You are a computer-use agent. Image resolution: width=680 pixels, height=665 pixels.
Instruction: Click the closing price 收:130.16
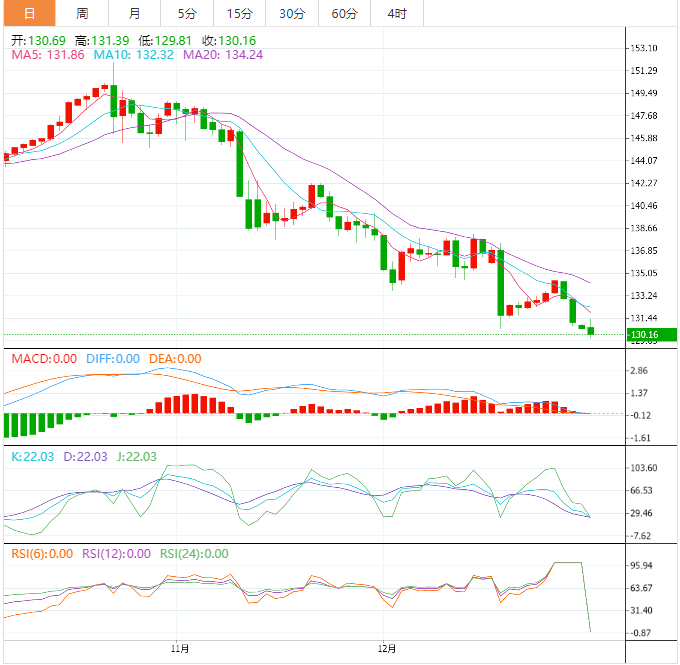click(229, 41)
